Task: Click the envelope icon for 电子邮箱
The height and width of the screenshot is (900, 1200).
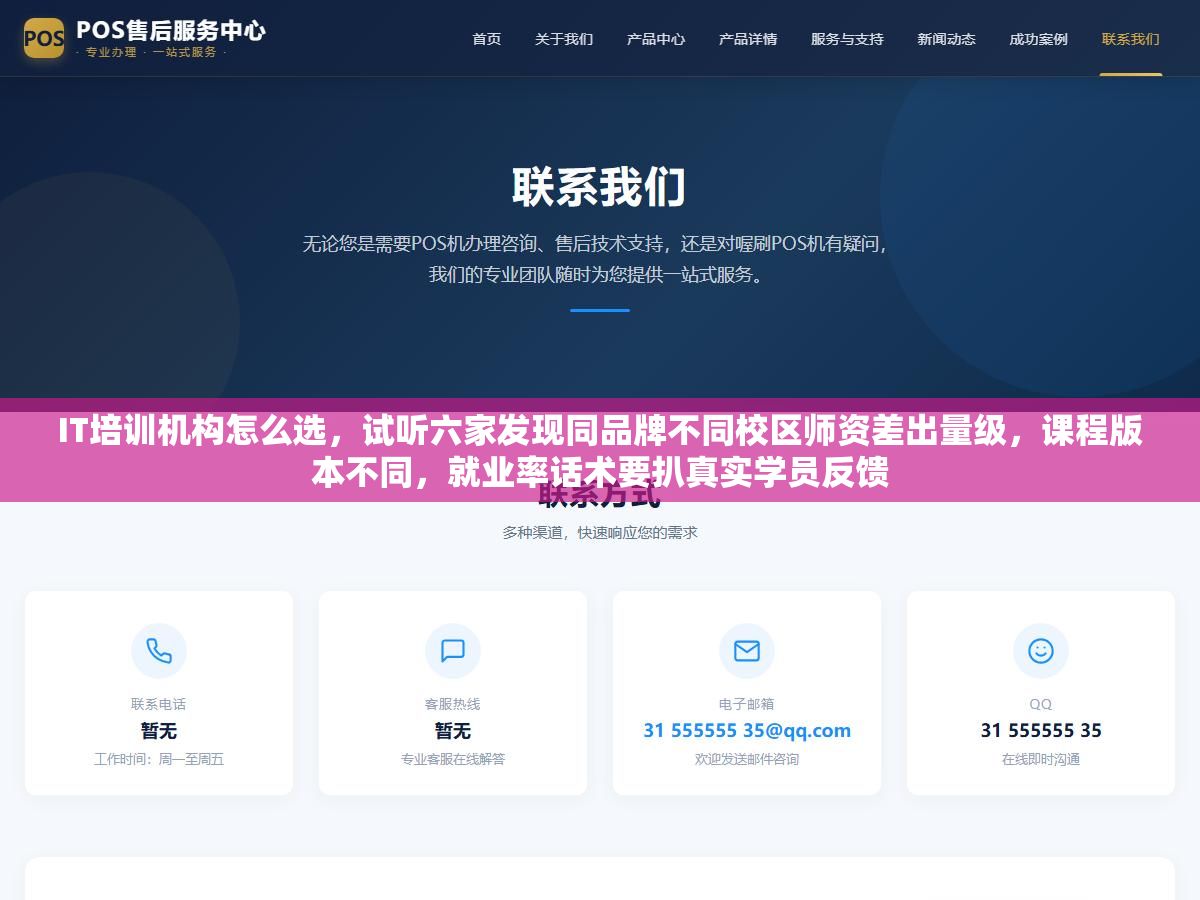Action: (x=747, y=651)
